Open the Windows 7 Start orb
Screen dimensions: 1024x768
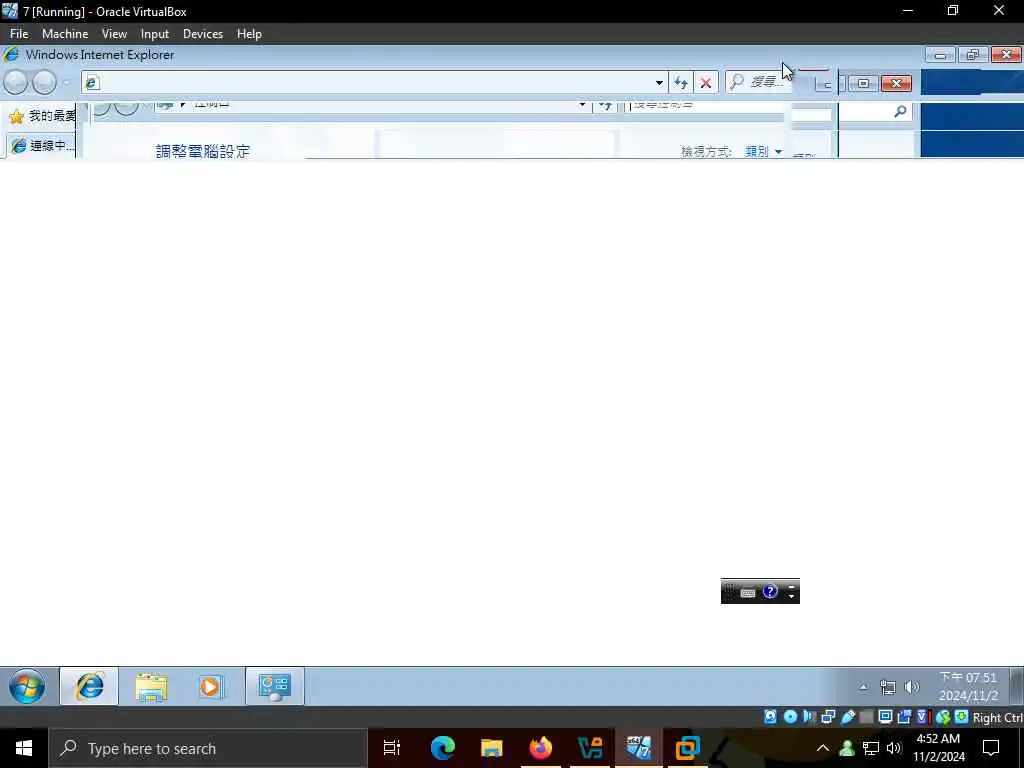(27, 686)
